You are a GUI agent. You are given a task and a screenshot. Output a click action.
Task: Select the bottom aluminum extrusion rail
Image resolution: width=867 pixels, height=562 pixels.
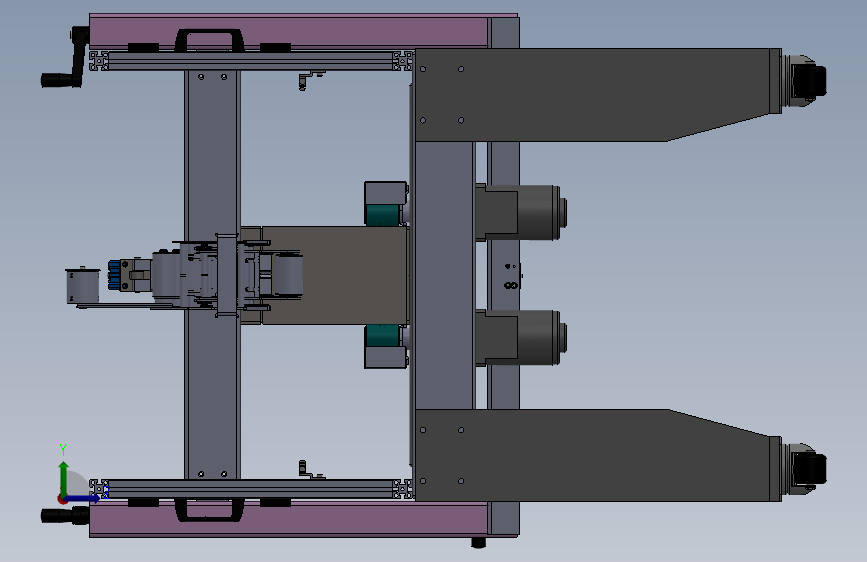252,489
